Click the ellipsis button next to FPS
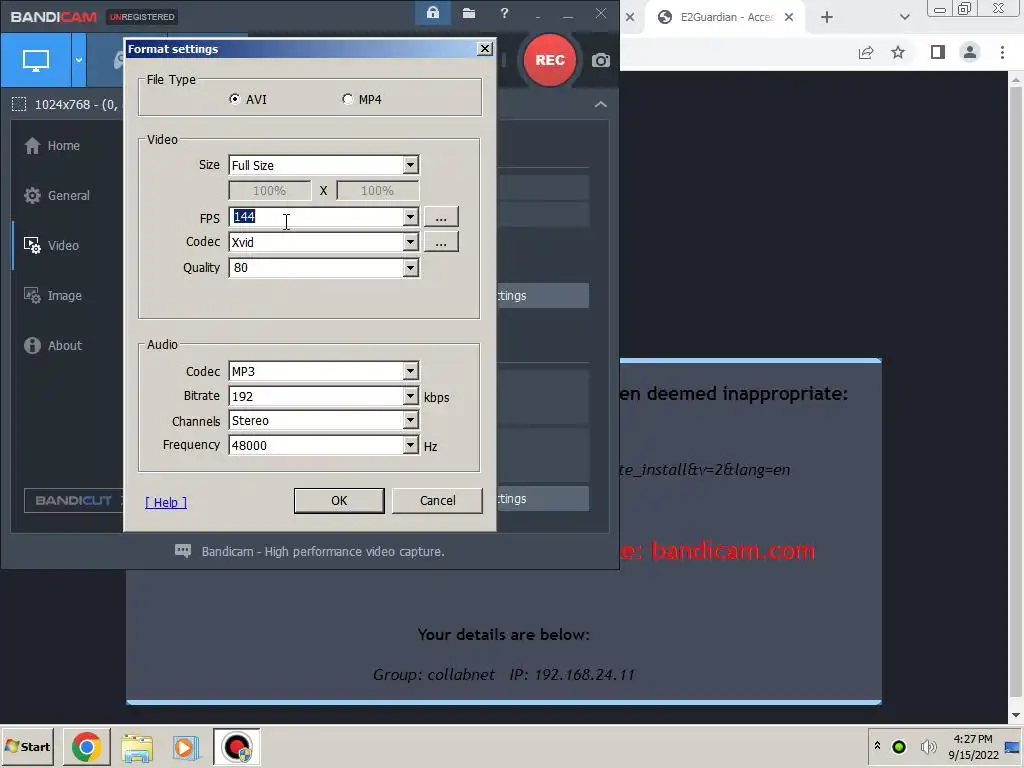The width and height of the screenshot is (1024, 768). coord(441,217)
